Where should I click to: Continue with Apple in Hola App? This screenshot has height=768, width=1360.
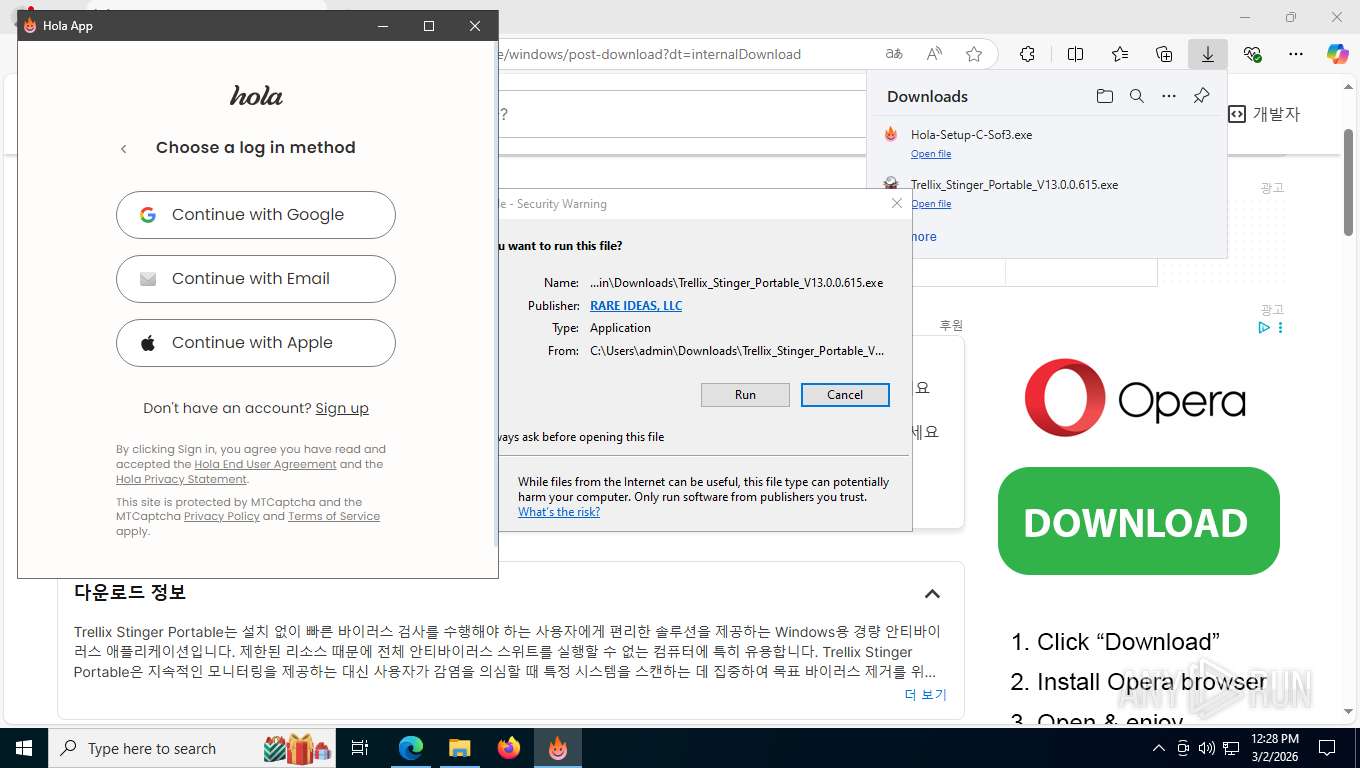(256, 343)
